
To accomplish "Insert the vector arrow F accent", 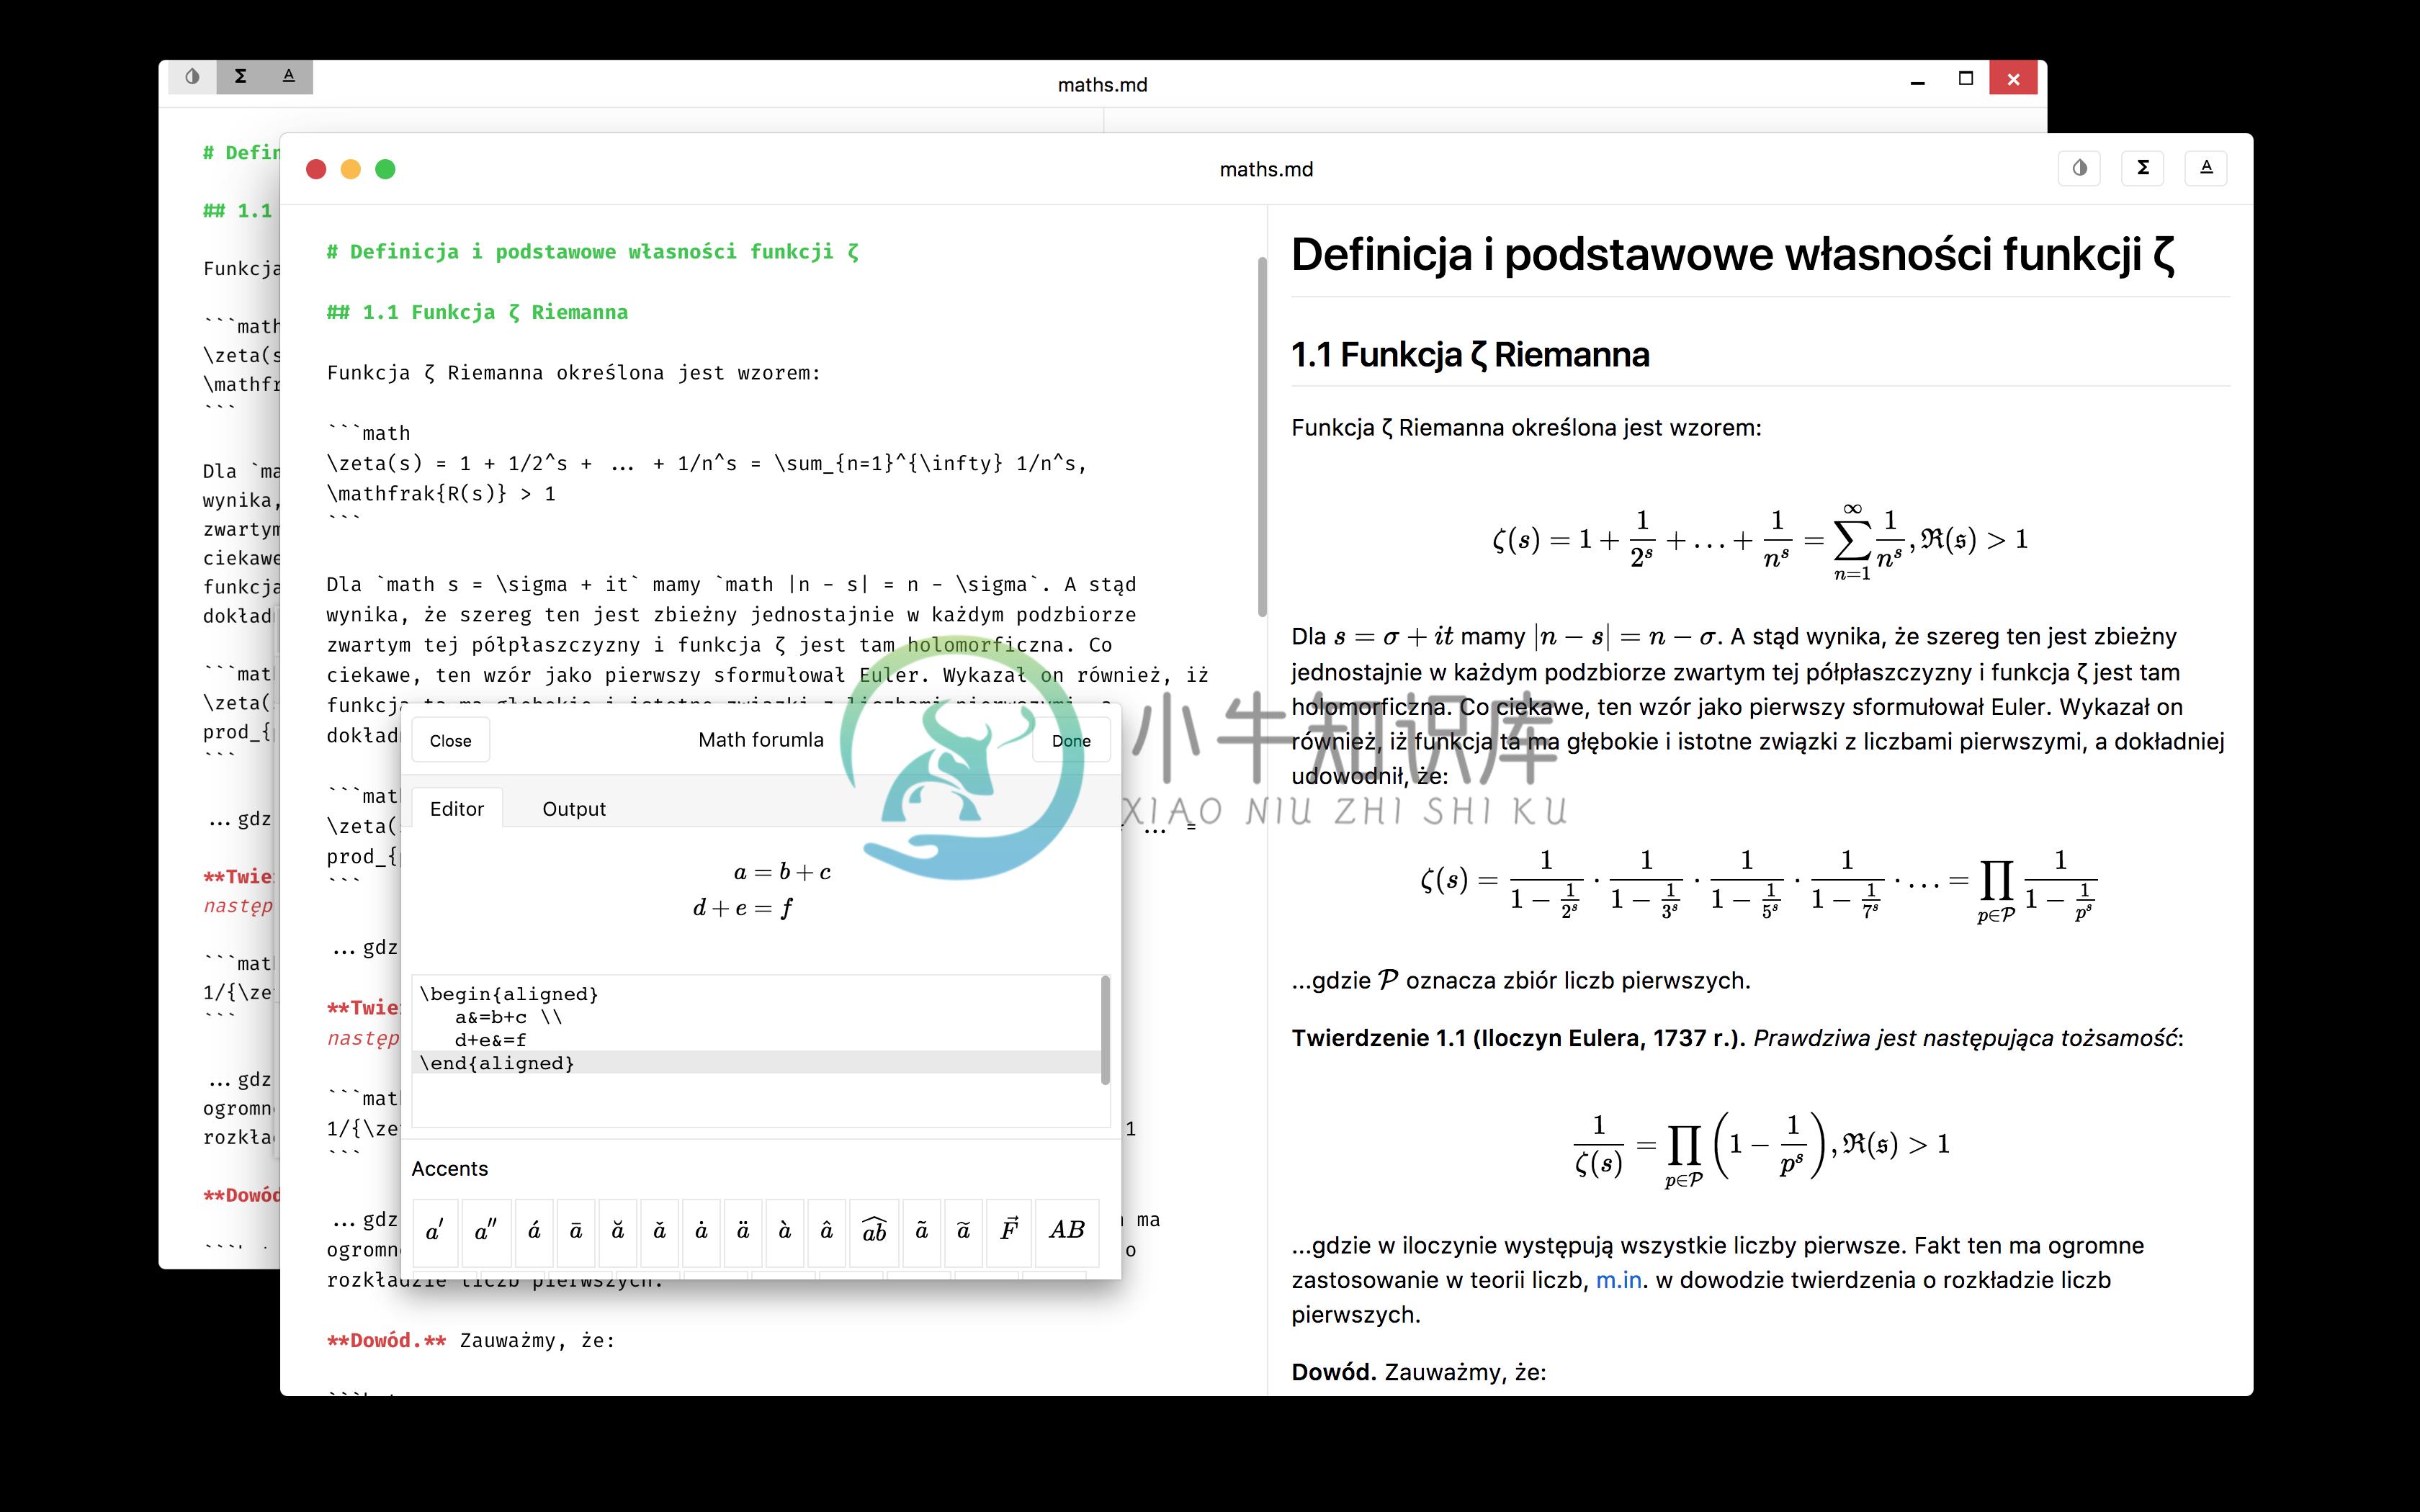I will [1008, 1231].
